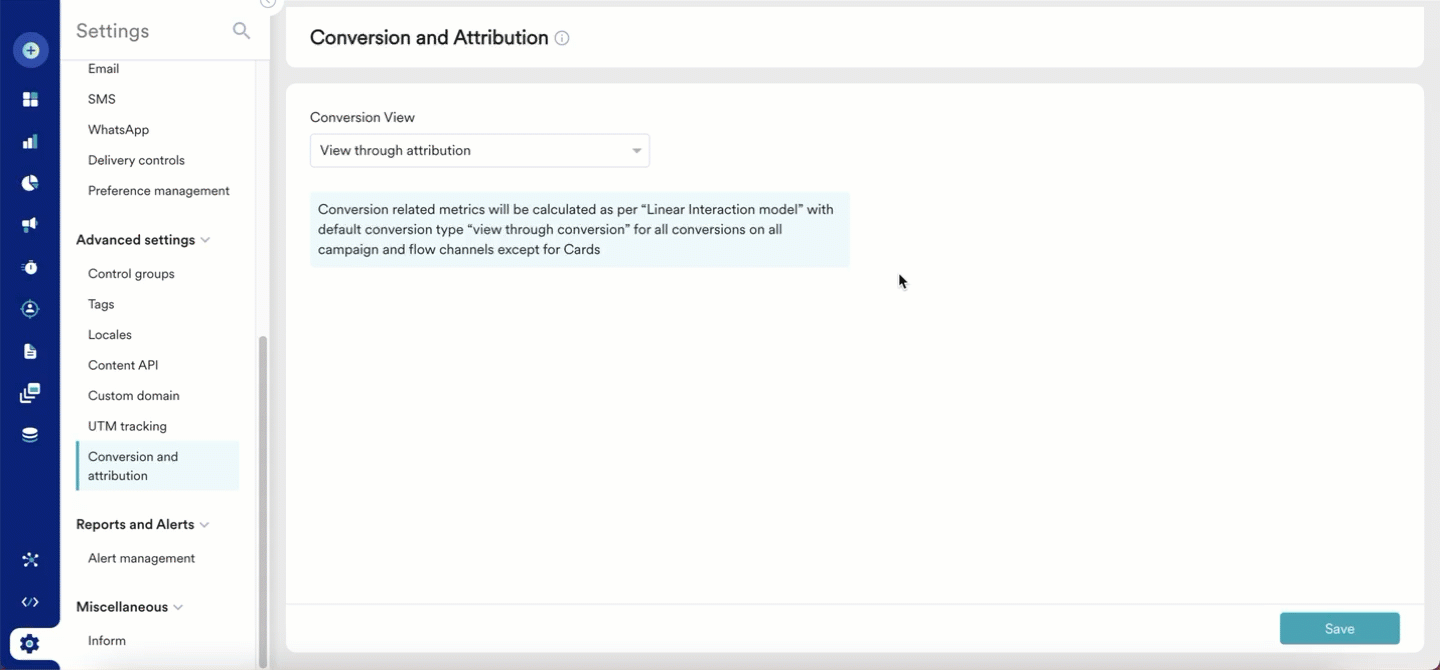Click the blue plus create icon
This screenshot has height=670, width=1440.
[30, 50]
